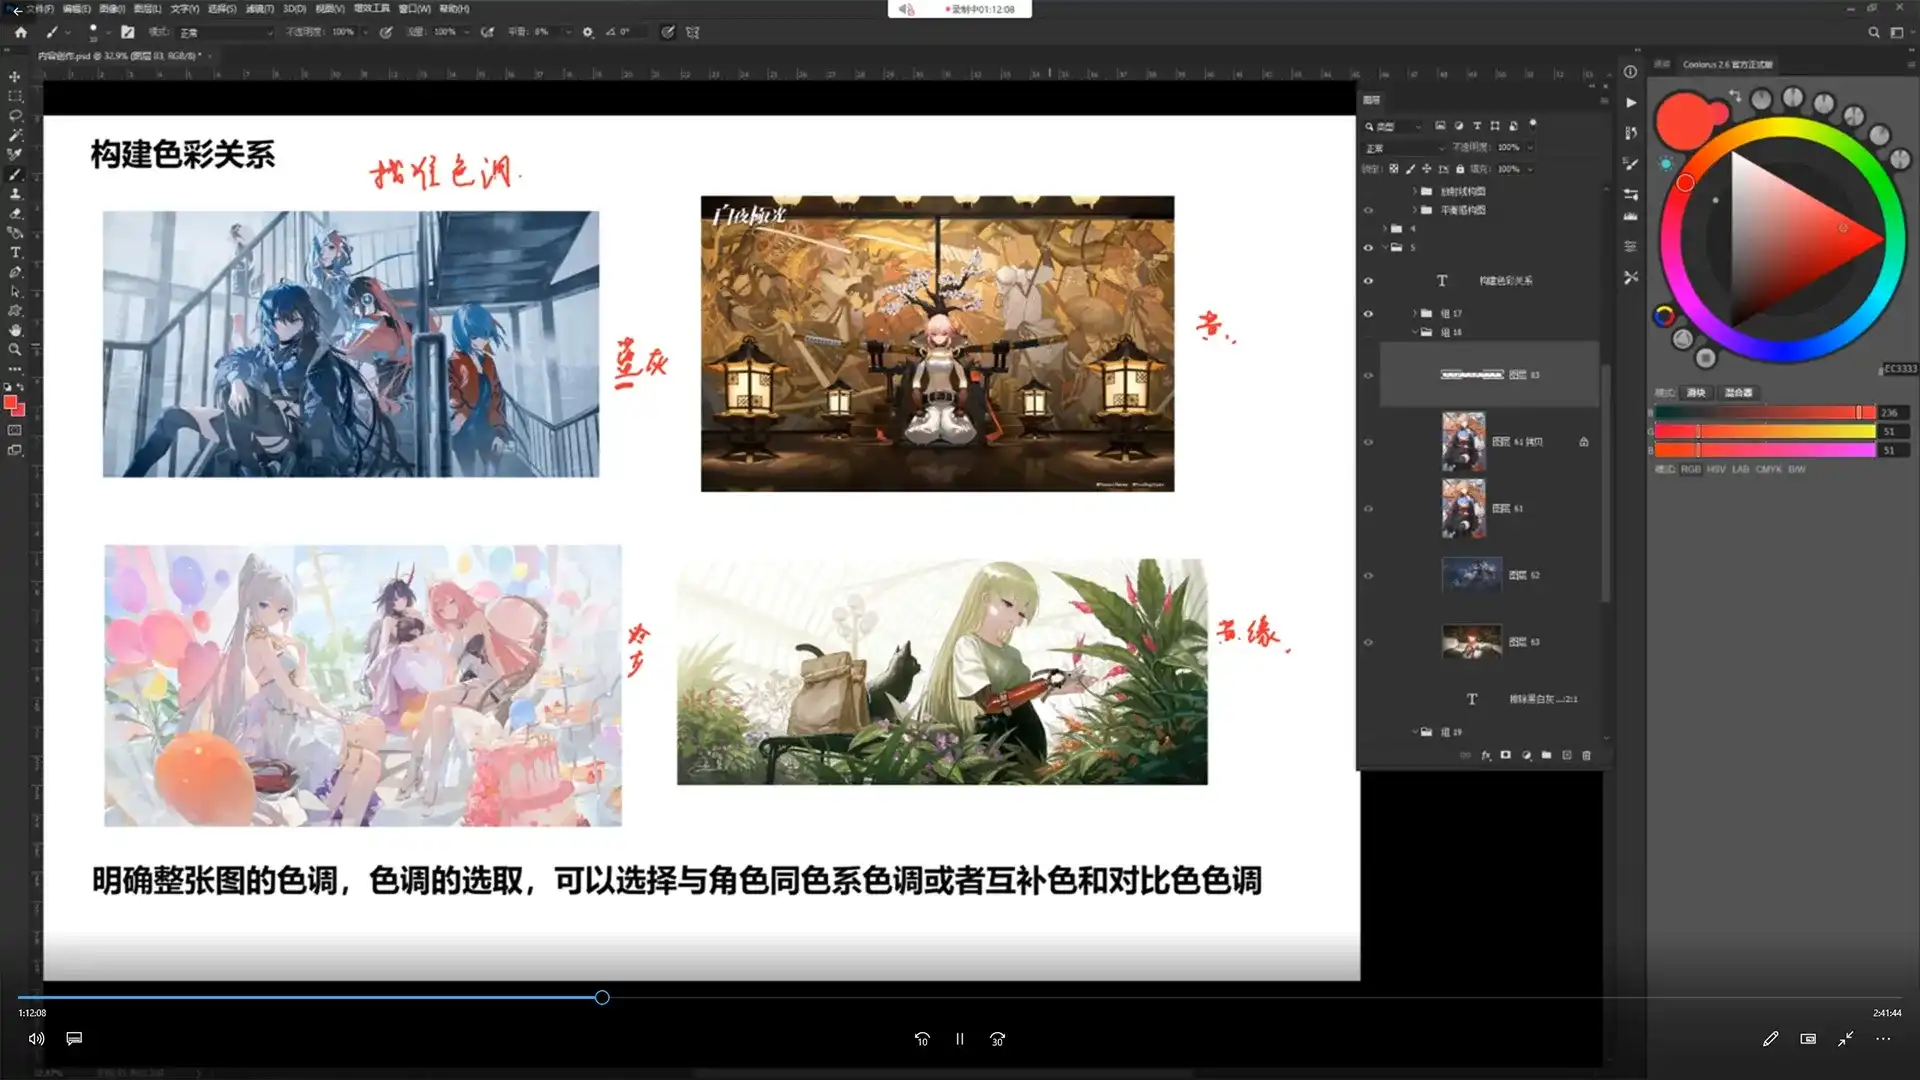Screen dimensions: 1920x1080
Task: Toggle visibility of layer 图层 62
Action: pos(1368,575)
